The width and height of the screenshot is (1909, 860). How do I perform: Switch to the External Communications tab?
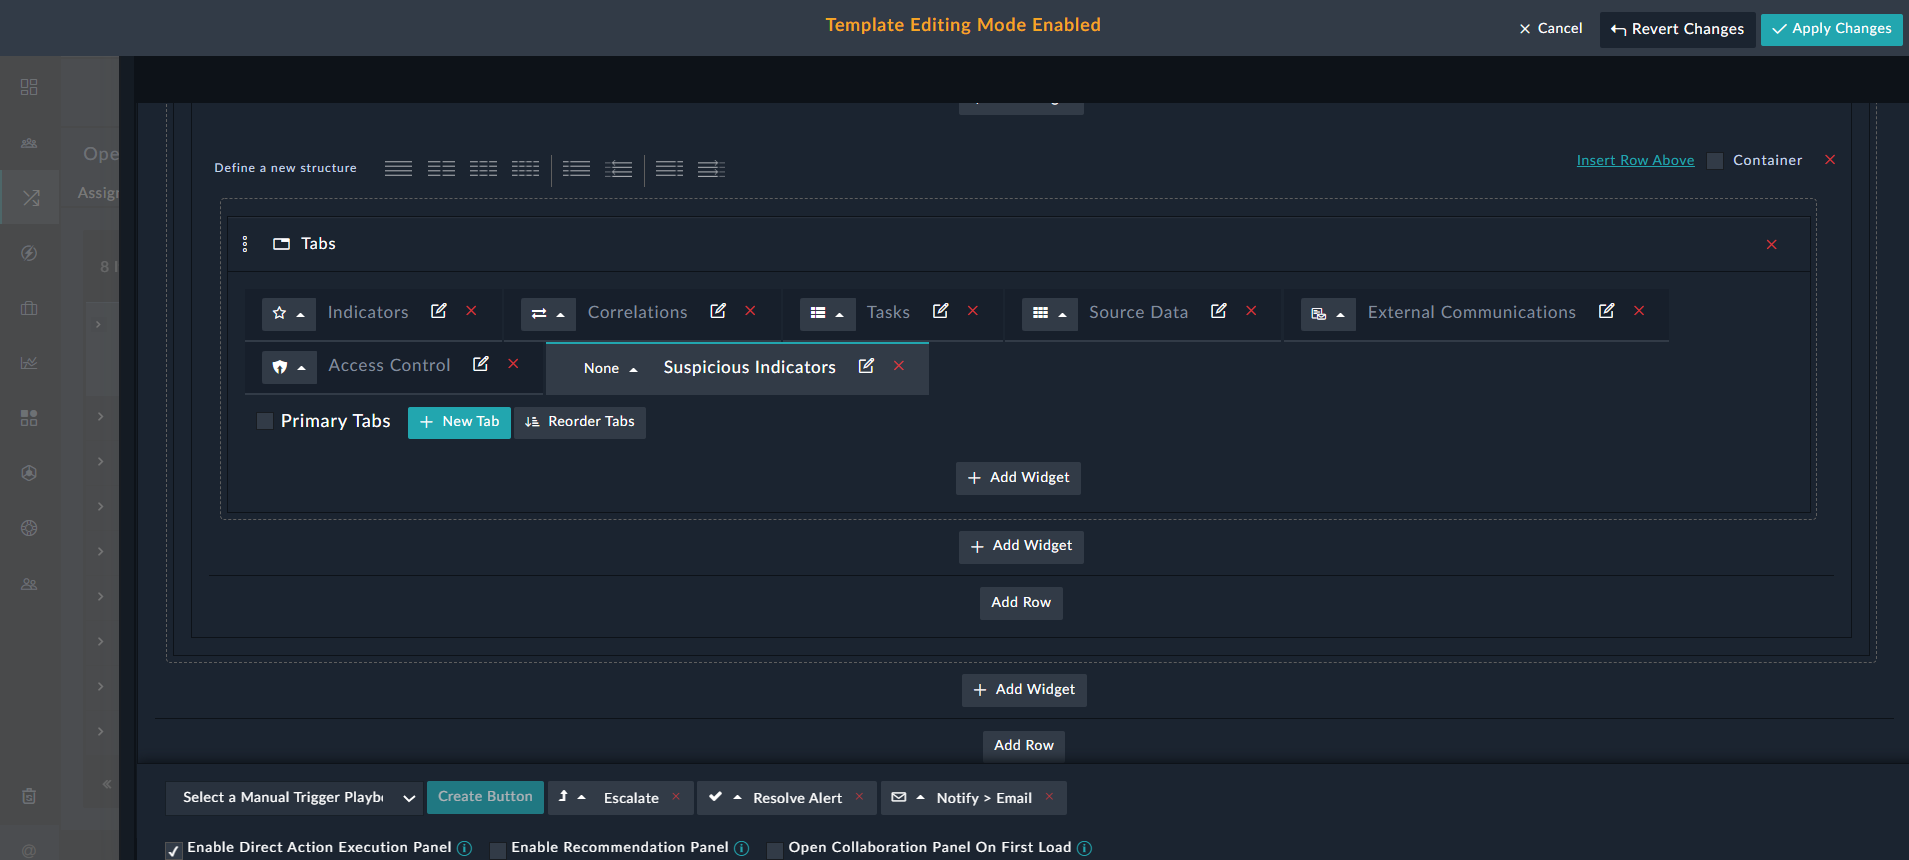[x=1472, y=312]
